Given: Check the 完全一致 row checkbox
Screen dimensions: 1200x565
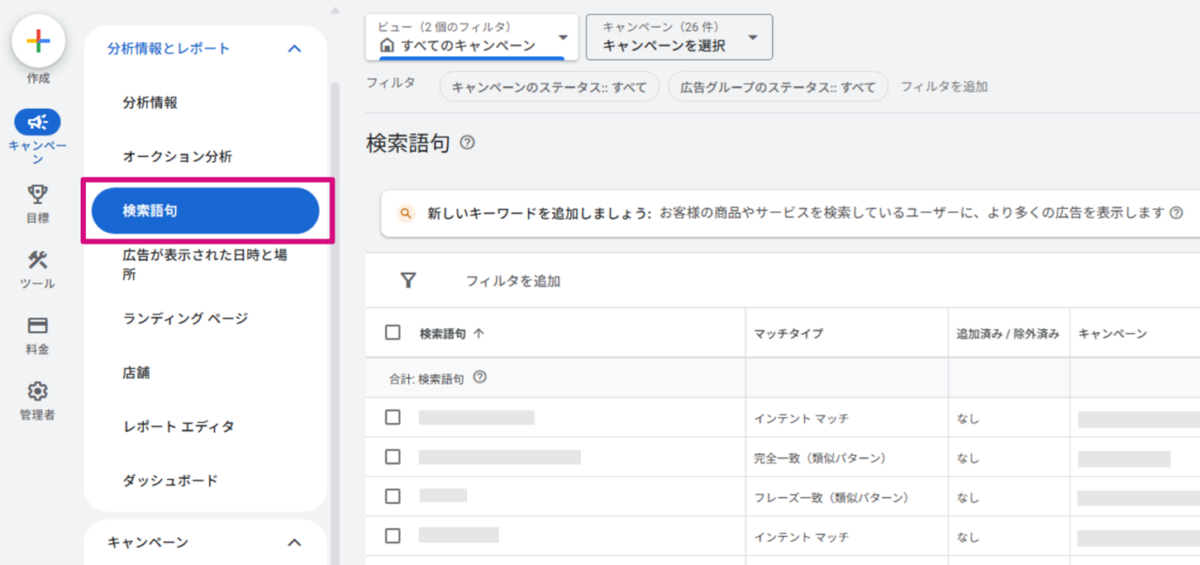Looking at the screenshot, I should coord(393,457).
